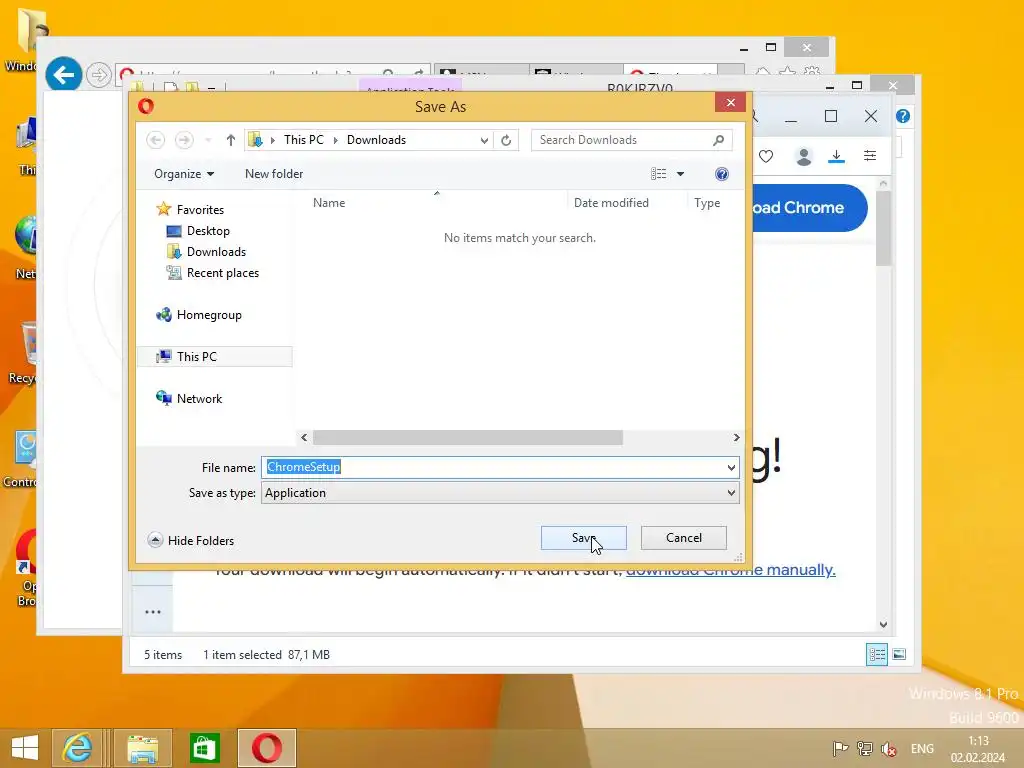Click the Action Center flag tray icon
1024x768 pixels.
click(840, 749)
